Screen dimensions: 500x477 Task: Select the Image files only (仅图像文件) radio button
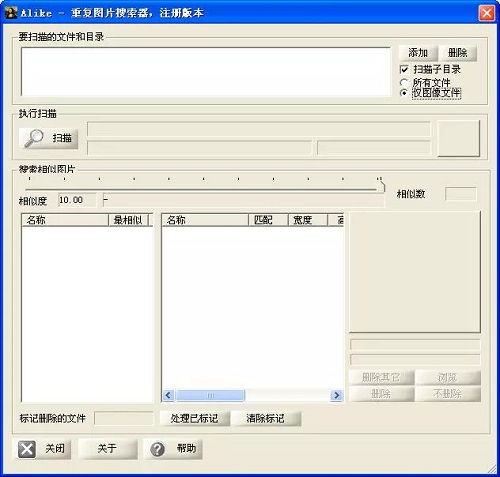[404, 93]
